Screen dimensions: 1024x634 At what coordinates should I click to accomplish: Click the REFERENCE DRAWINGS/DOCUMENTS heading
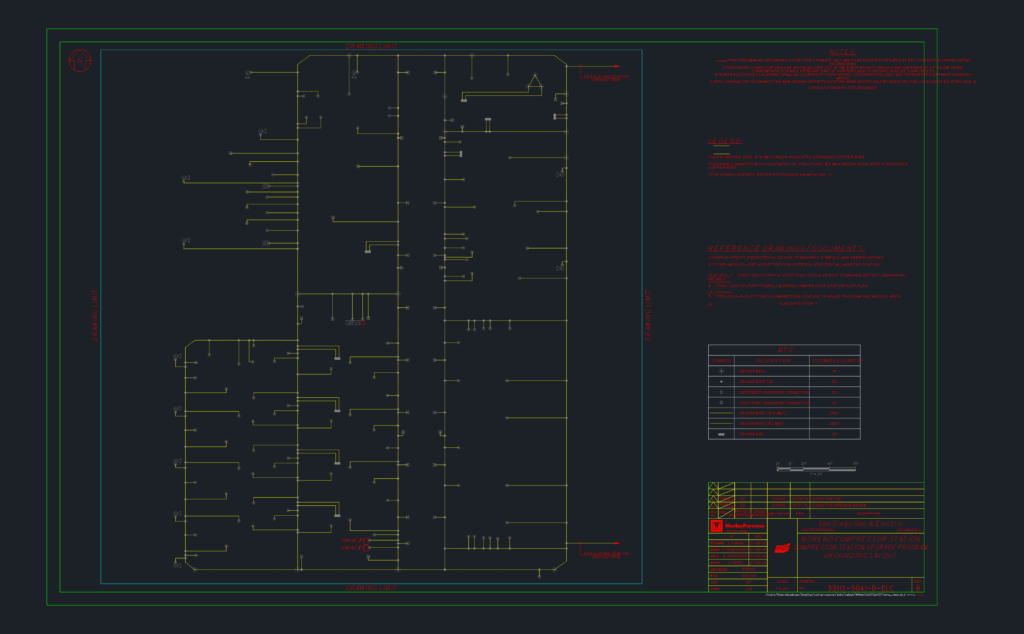(x=786, y=249)
